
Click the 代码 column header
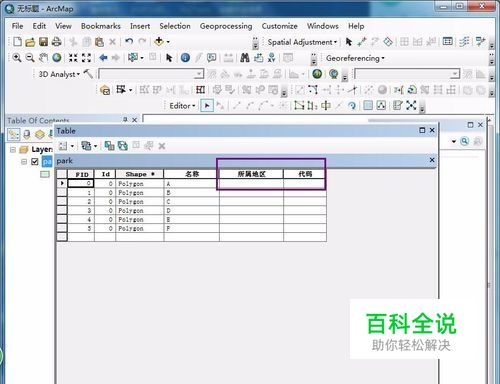[x=305, y=174]
